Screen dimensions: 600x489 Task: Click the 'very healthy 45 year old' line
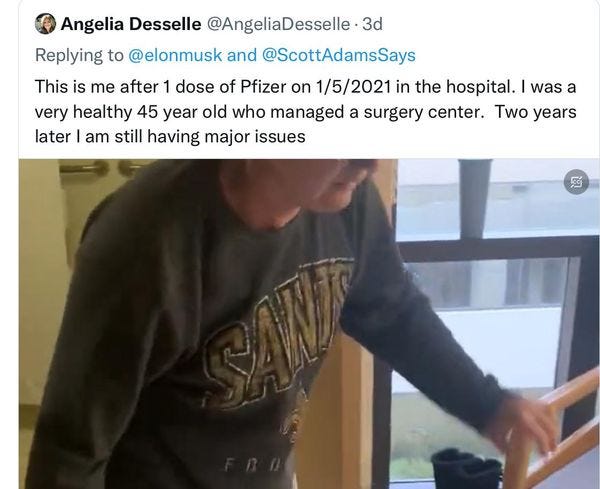click(x=305, y=112)
